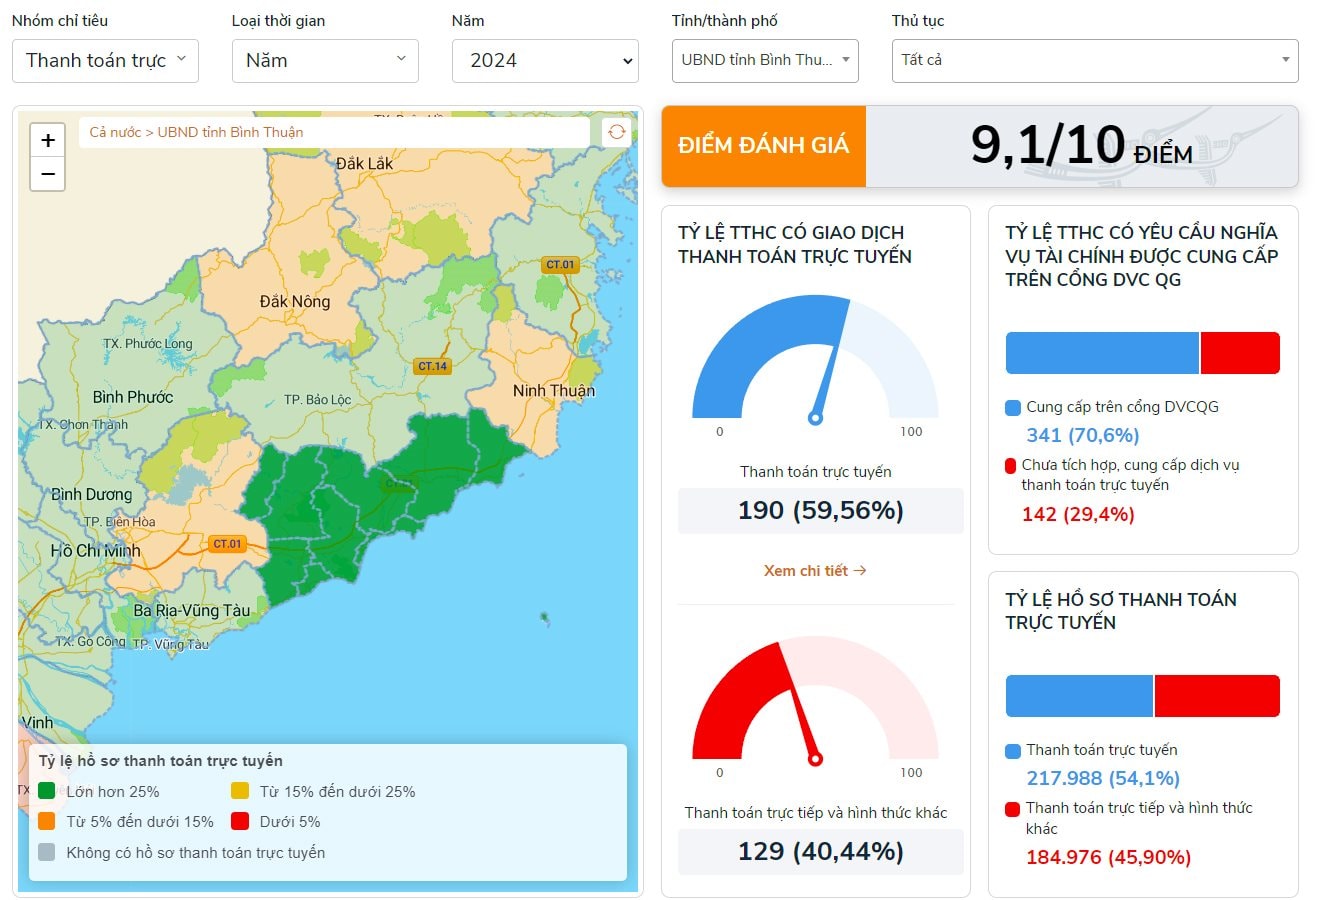Click the CT.01 road marker near Hồ Chí Minh
The width and height of the screenshot is (1322, 900).
point(228,544)
